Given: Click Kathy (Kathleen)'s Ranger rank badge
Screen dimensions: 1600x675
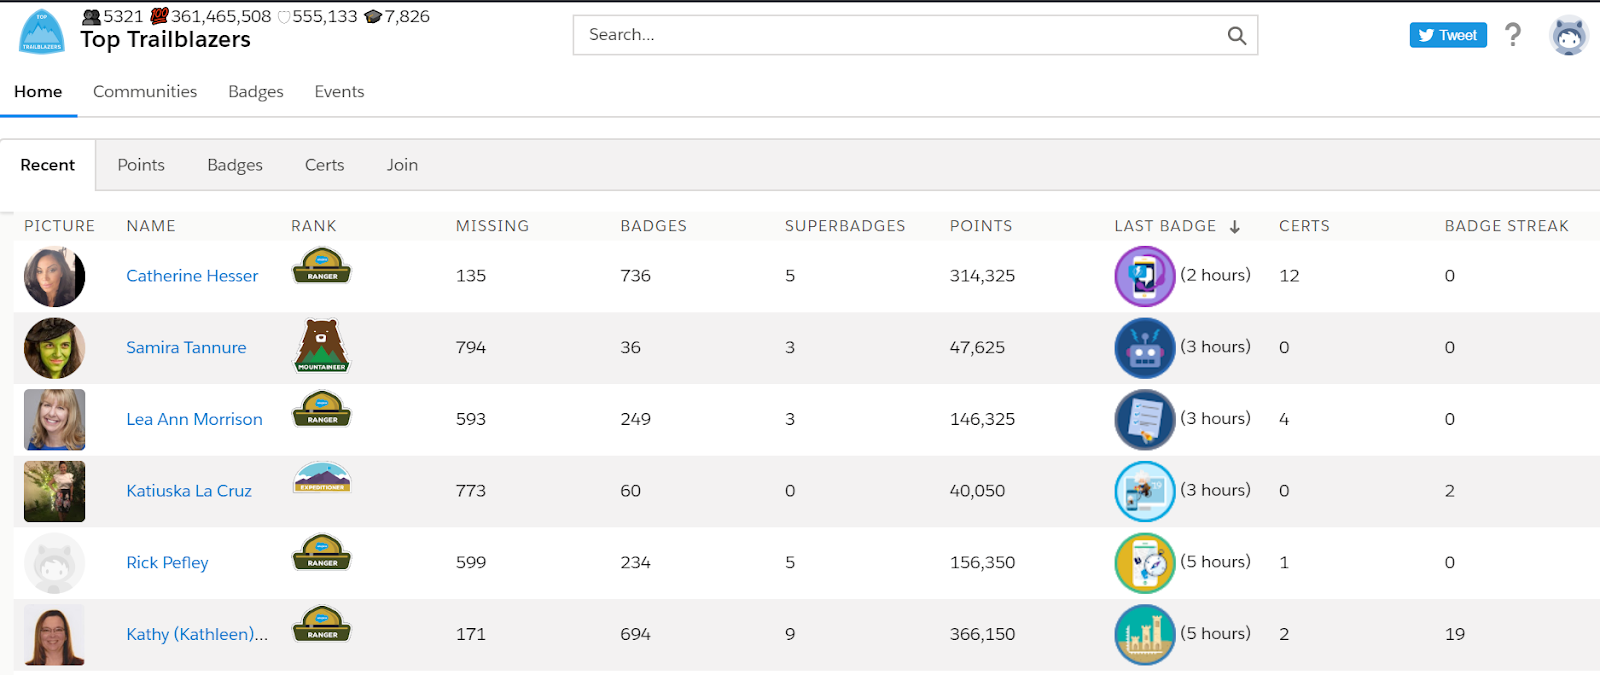Looking at the screenshot, I should (322, 624).
